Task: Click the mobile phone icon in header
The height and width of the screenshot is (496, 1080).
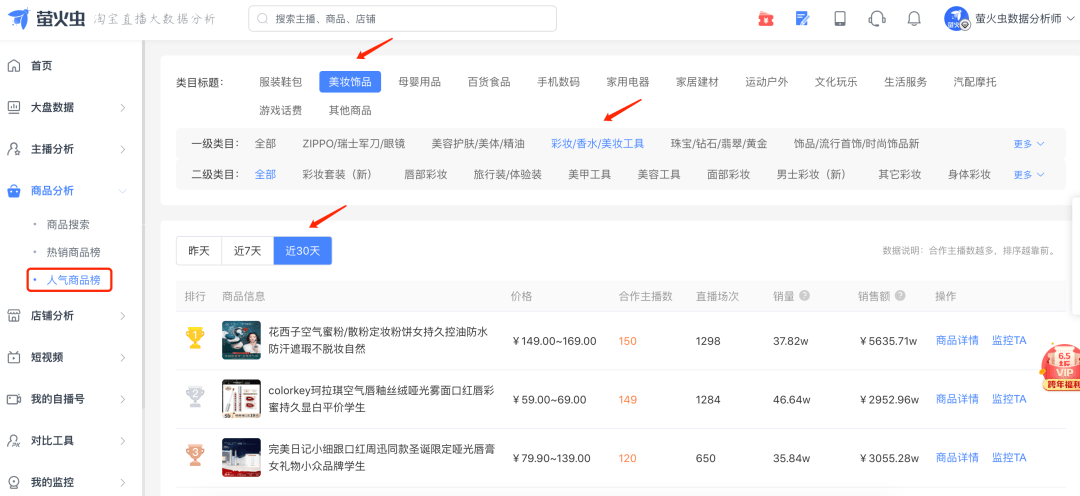Action: (x=840, y=19)
